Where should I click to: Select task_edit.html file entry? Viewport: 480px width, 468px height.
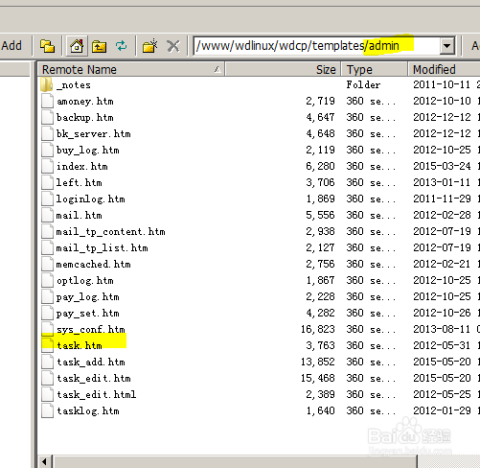pyautogui.click(x=96, y=394)
